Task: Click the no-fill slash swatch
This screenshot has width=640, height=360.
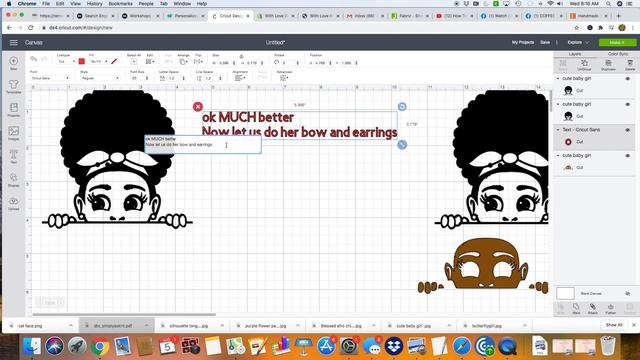Action: tap(114, 62)
